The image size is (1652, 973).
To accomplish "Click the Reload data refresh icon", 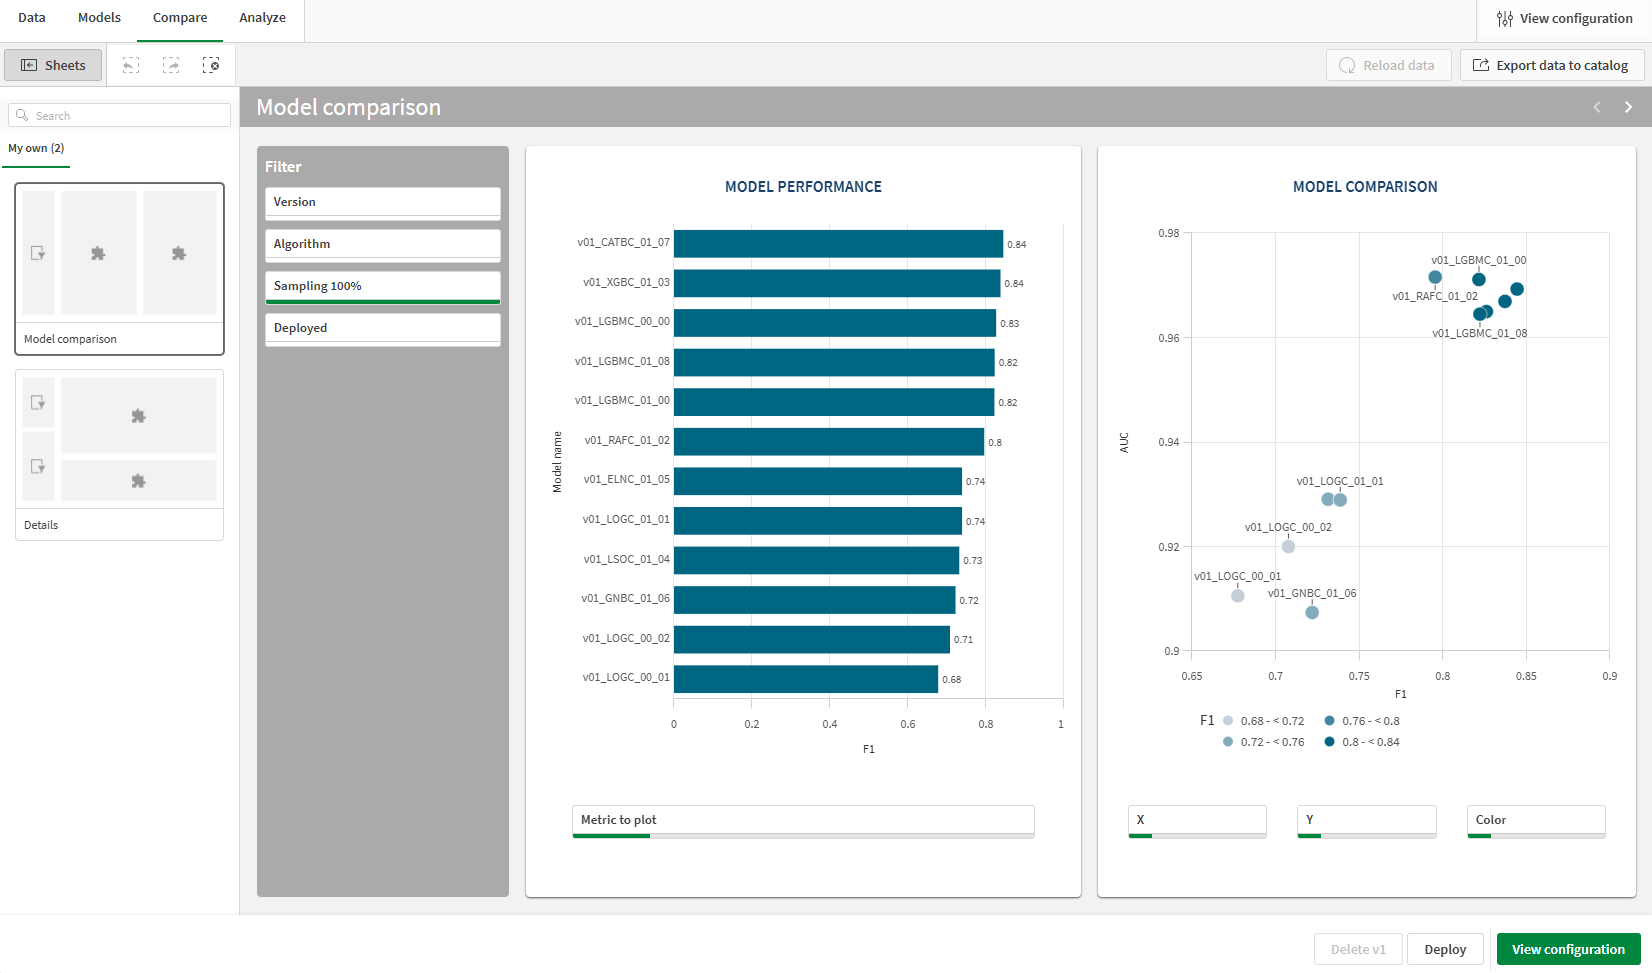I will point(1347,65).
